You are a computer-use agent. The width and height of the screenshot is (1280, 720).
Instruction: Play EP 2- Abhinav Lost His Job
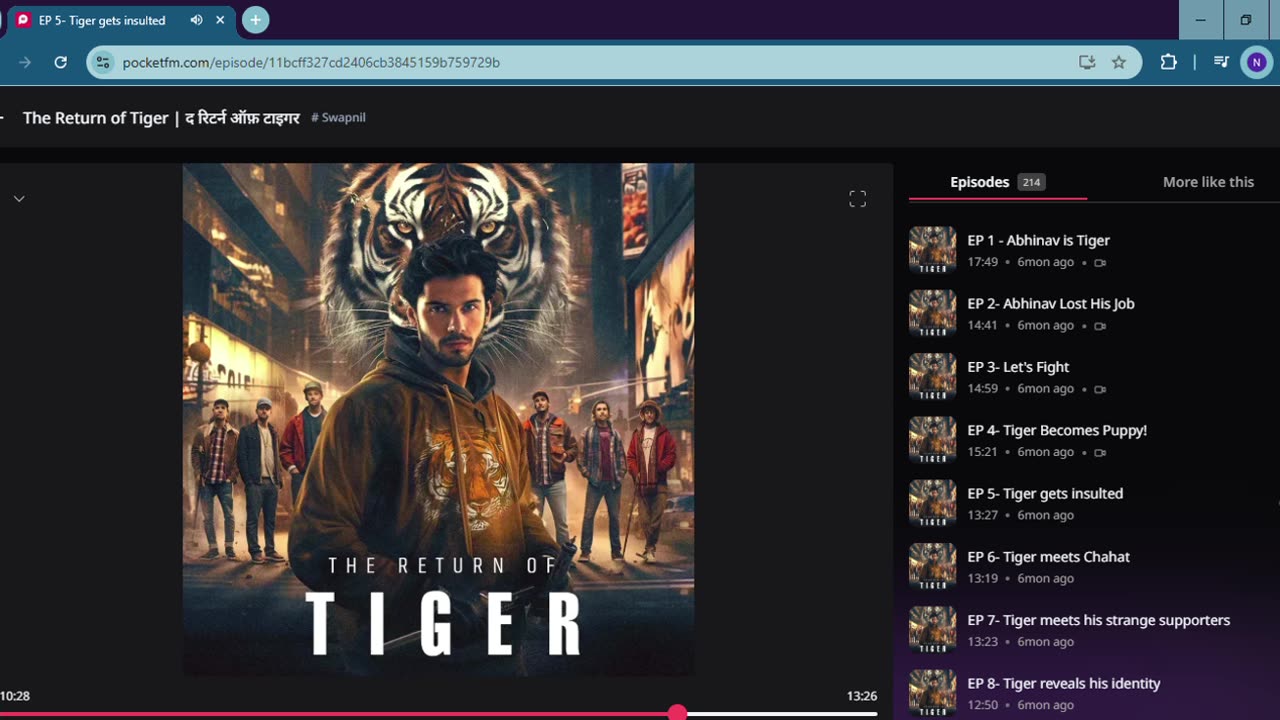point(1050,303)
